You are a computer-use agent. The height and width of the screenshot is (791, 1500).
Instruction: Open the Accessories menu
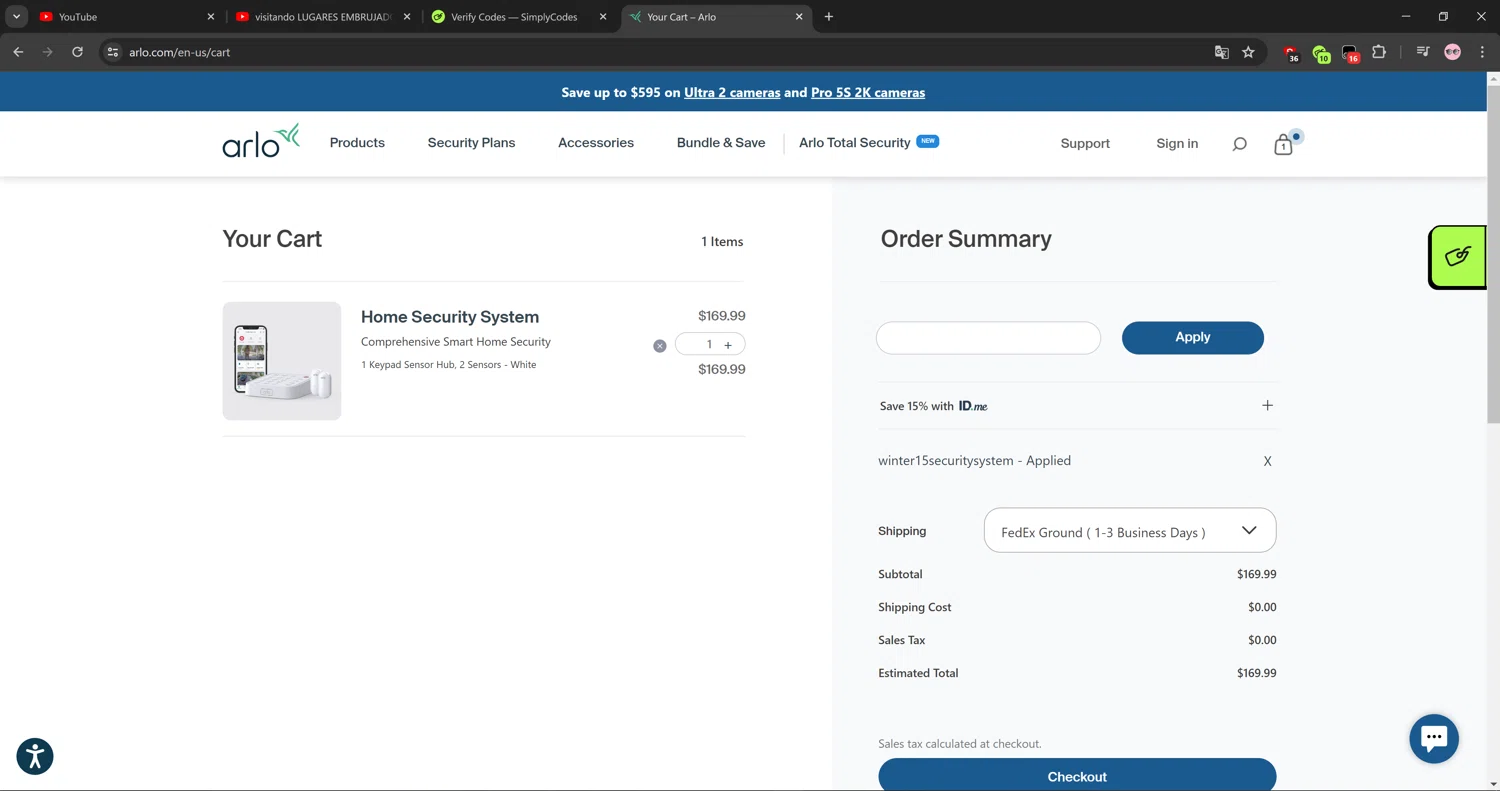[x=596, y=143]
